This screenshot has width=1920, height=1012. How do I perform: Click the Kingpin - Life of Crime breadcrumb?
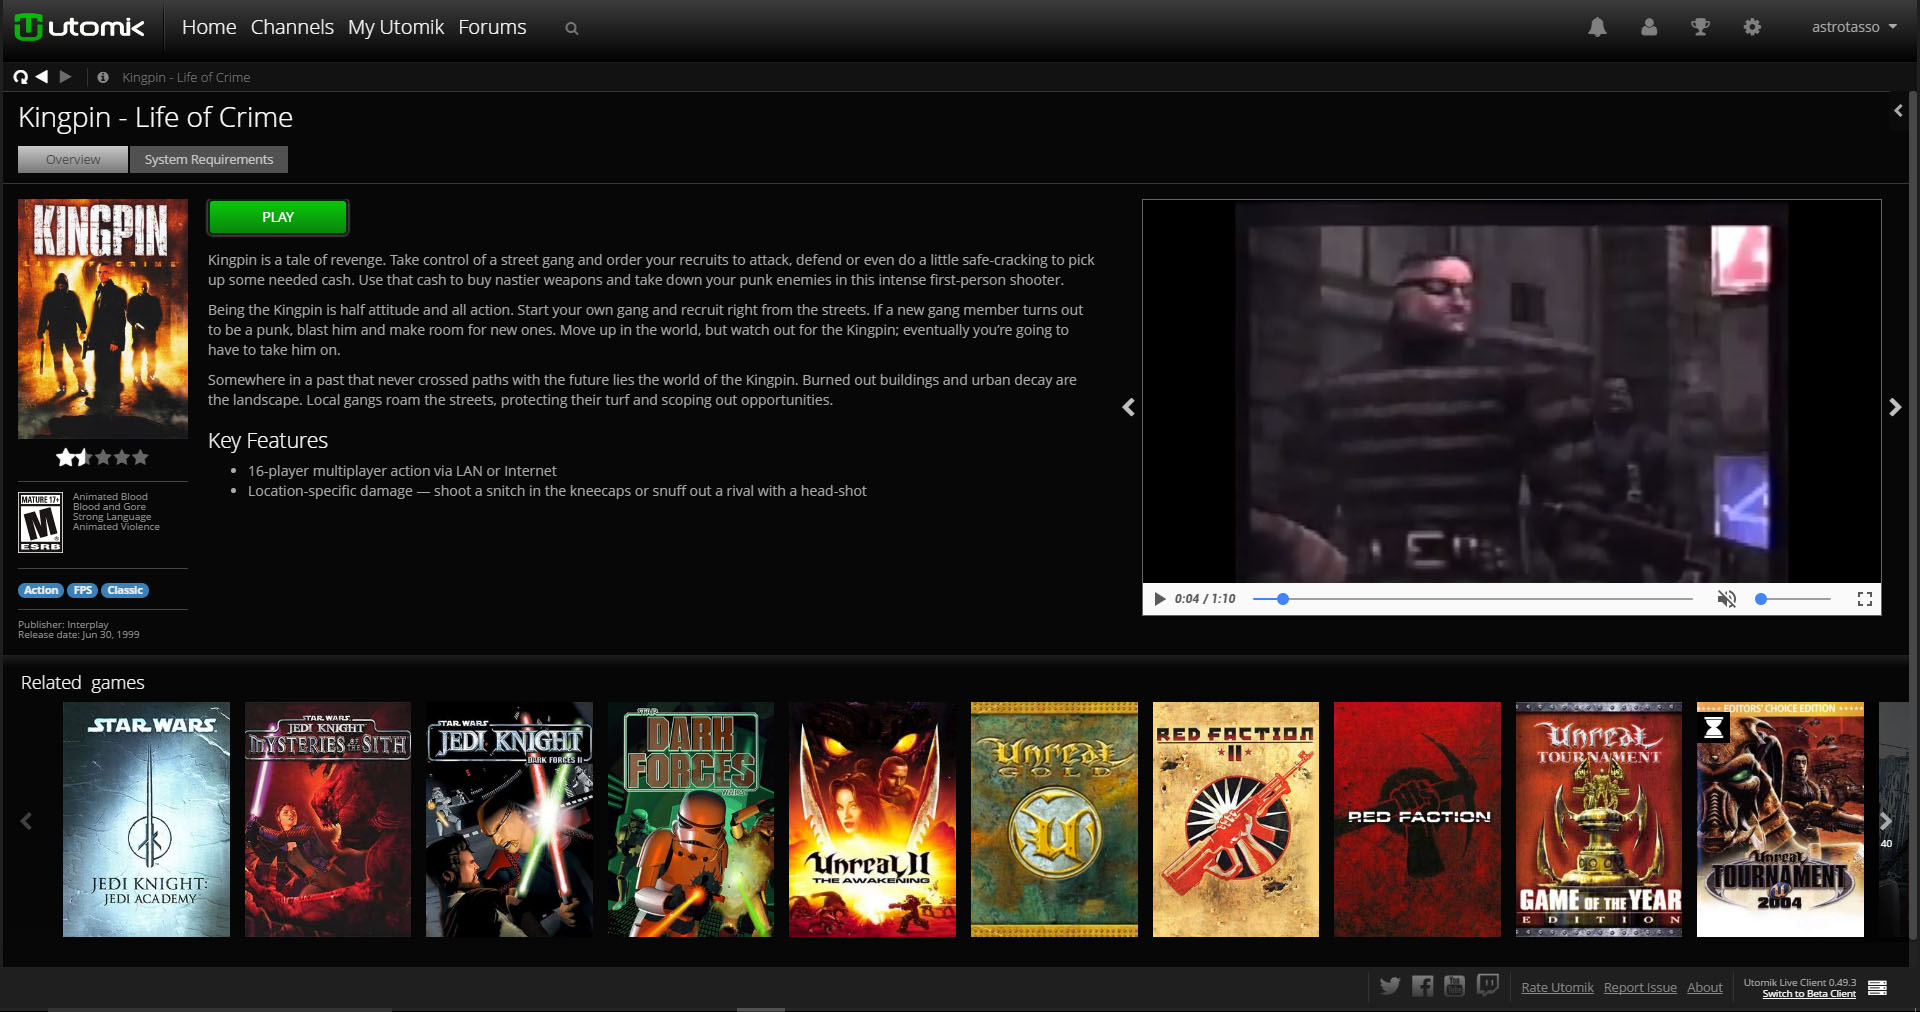pos(186,77)
